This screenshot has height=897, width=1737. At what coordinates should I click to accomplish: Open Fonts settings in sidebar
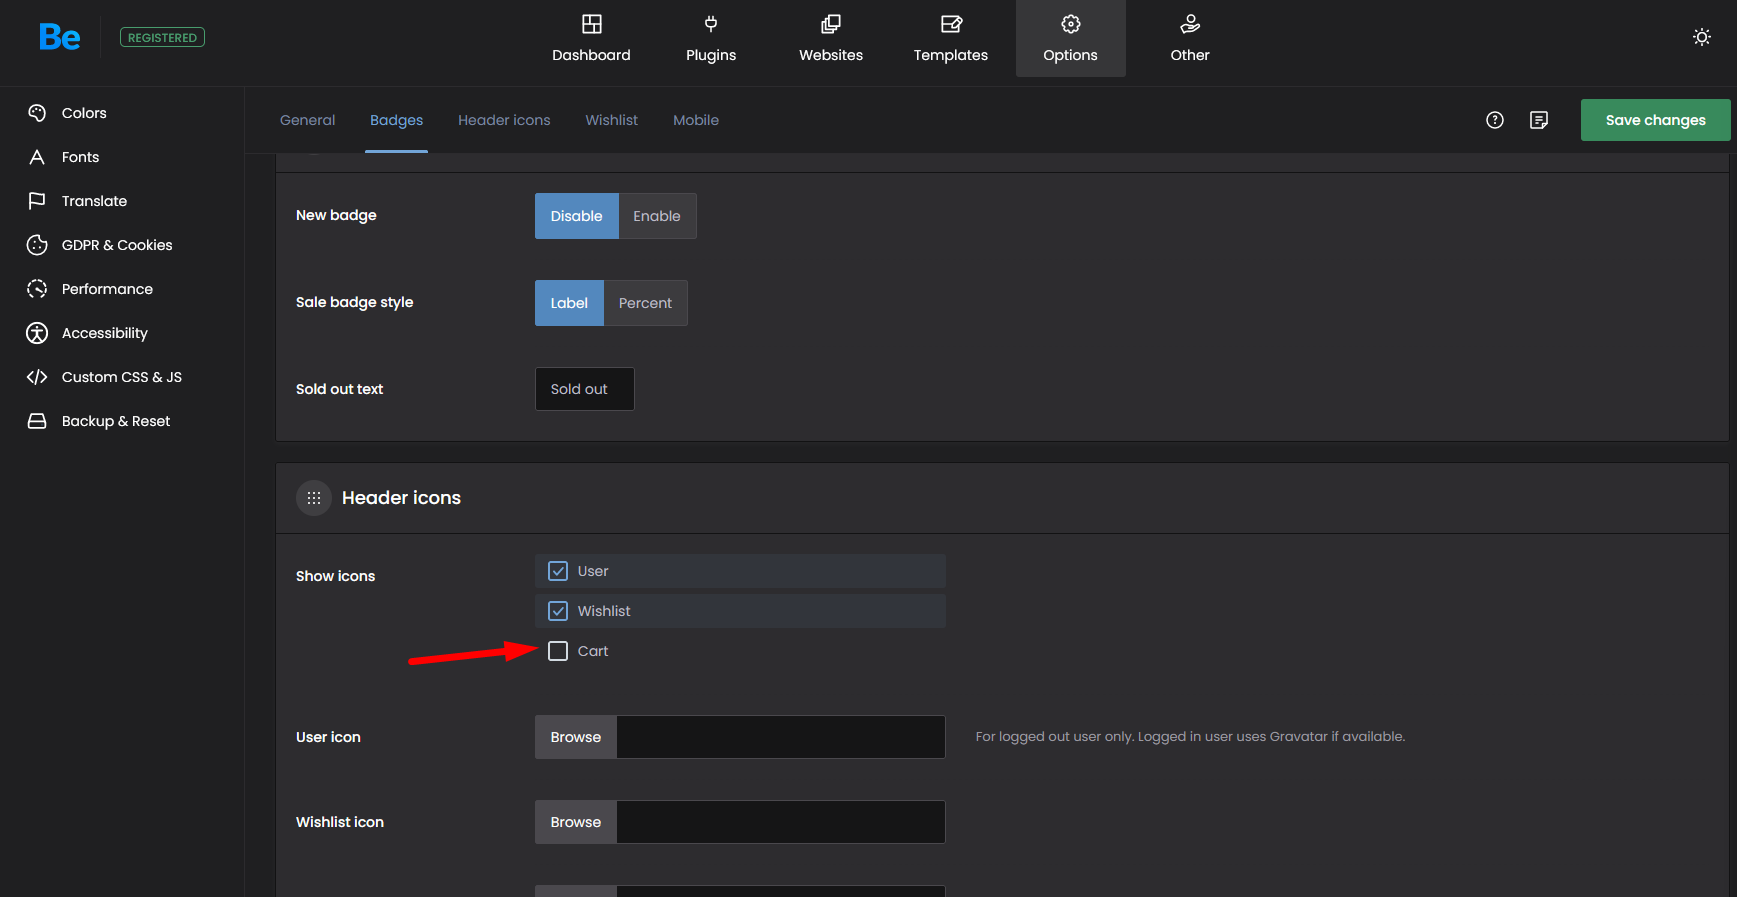[x=80, y=157]
